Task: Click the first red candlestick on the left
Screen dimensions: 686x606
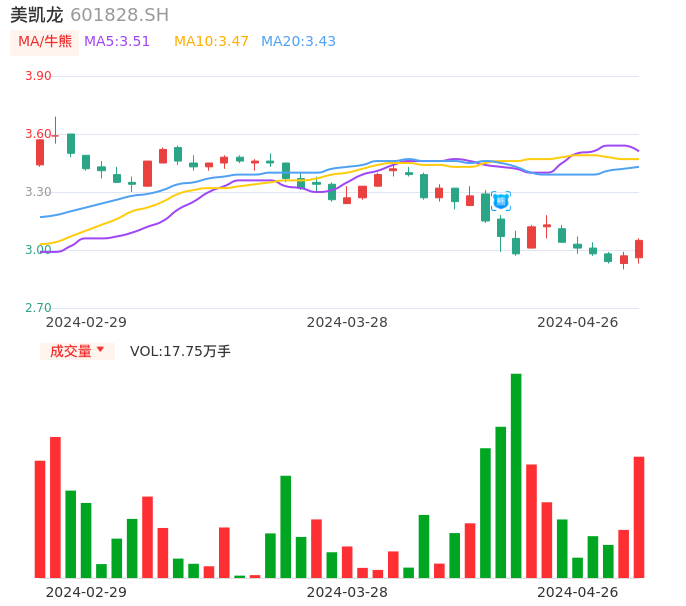Action: [40, 152]
